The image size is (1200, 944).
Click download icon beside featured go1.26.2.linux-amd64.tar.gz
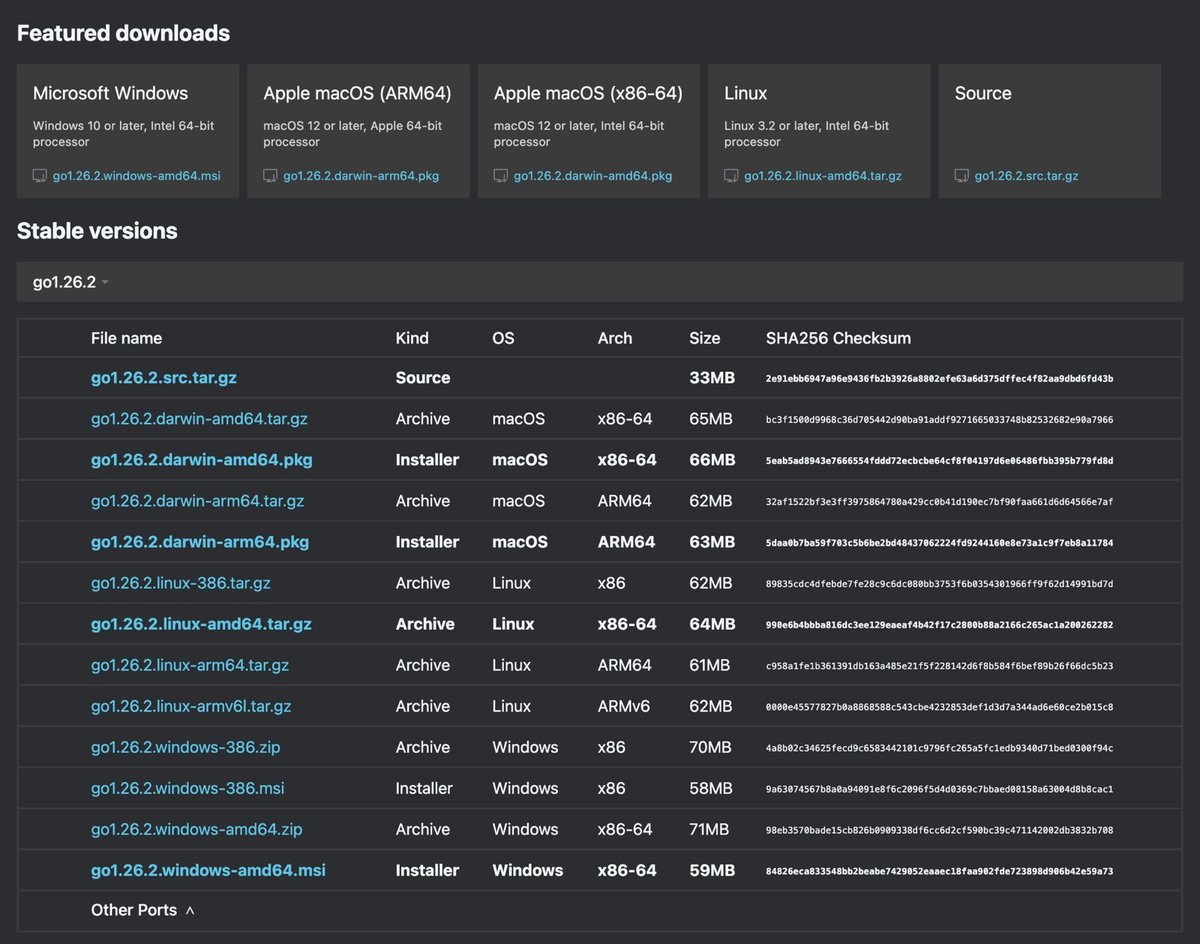pyautogui.click(x=731, y=176)
